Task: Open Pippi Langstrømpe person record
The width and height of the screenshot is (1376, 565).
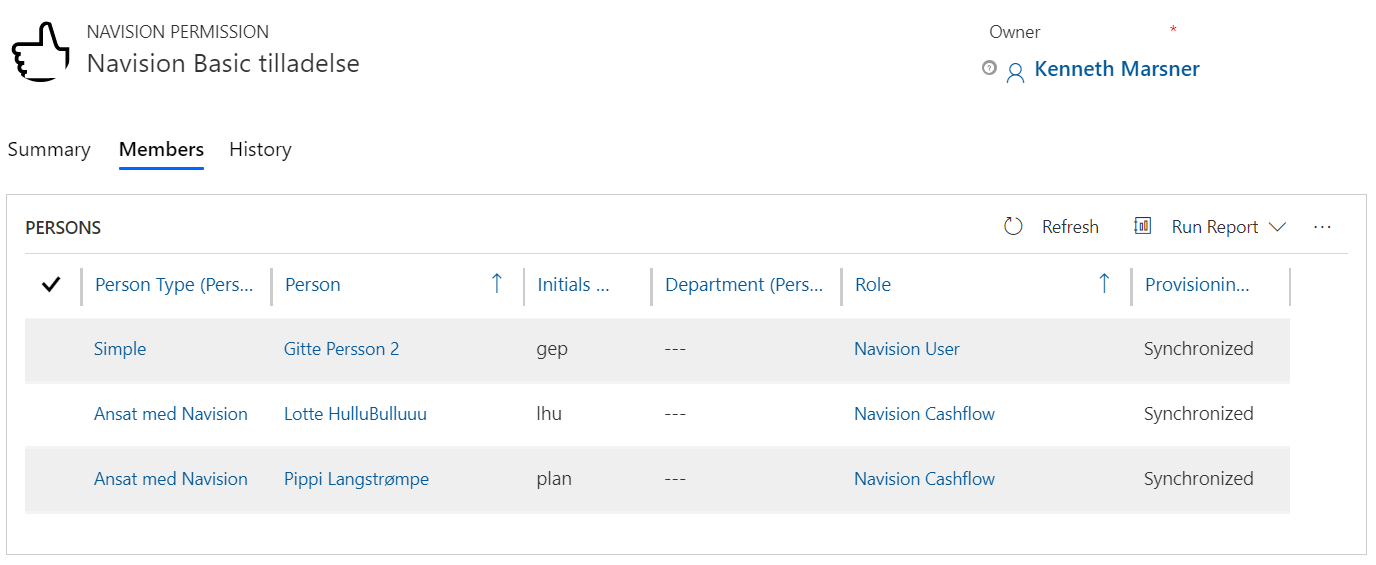Action: (x=356, y=479)
